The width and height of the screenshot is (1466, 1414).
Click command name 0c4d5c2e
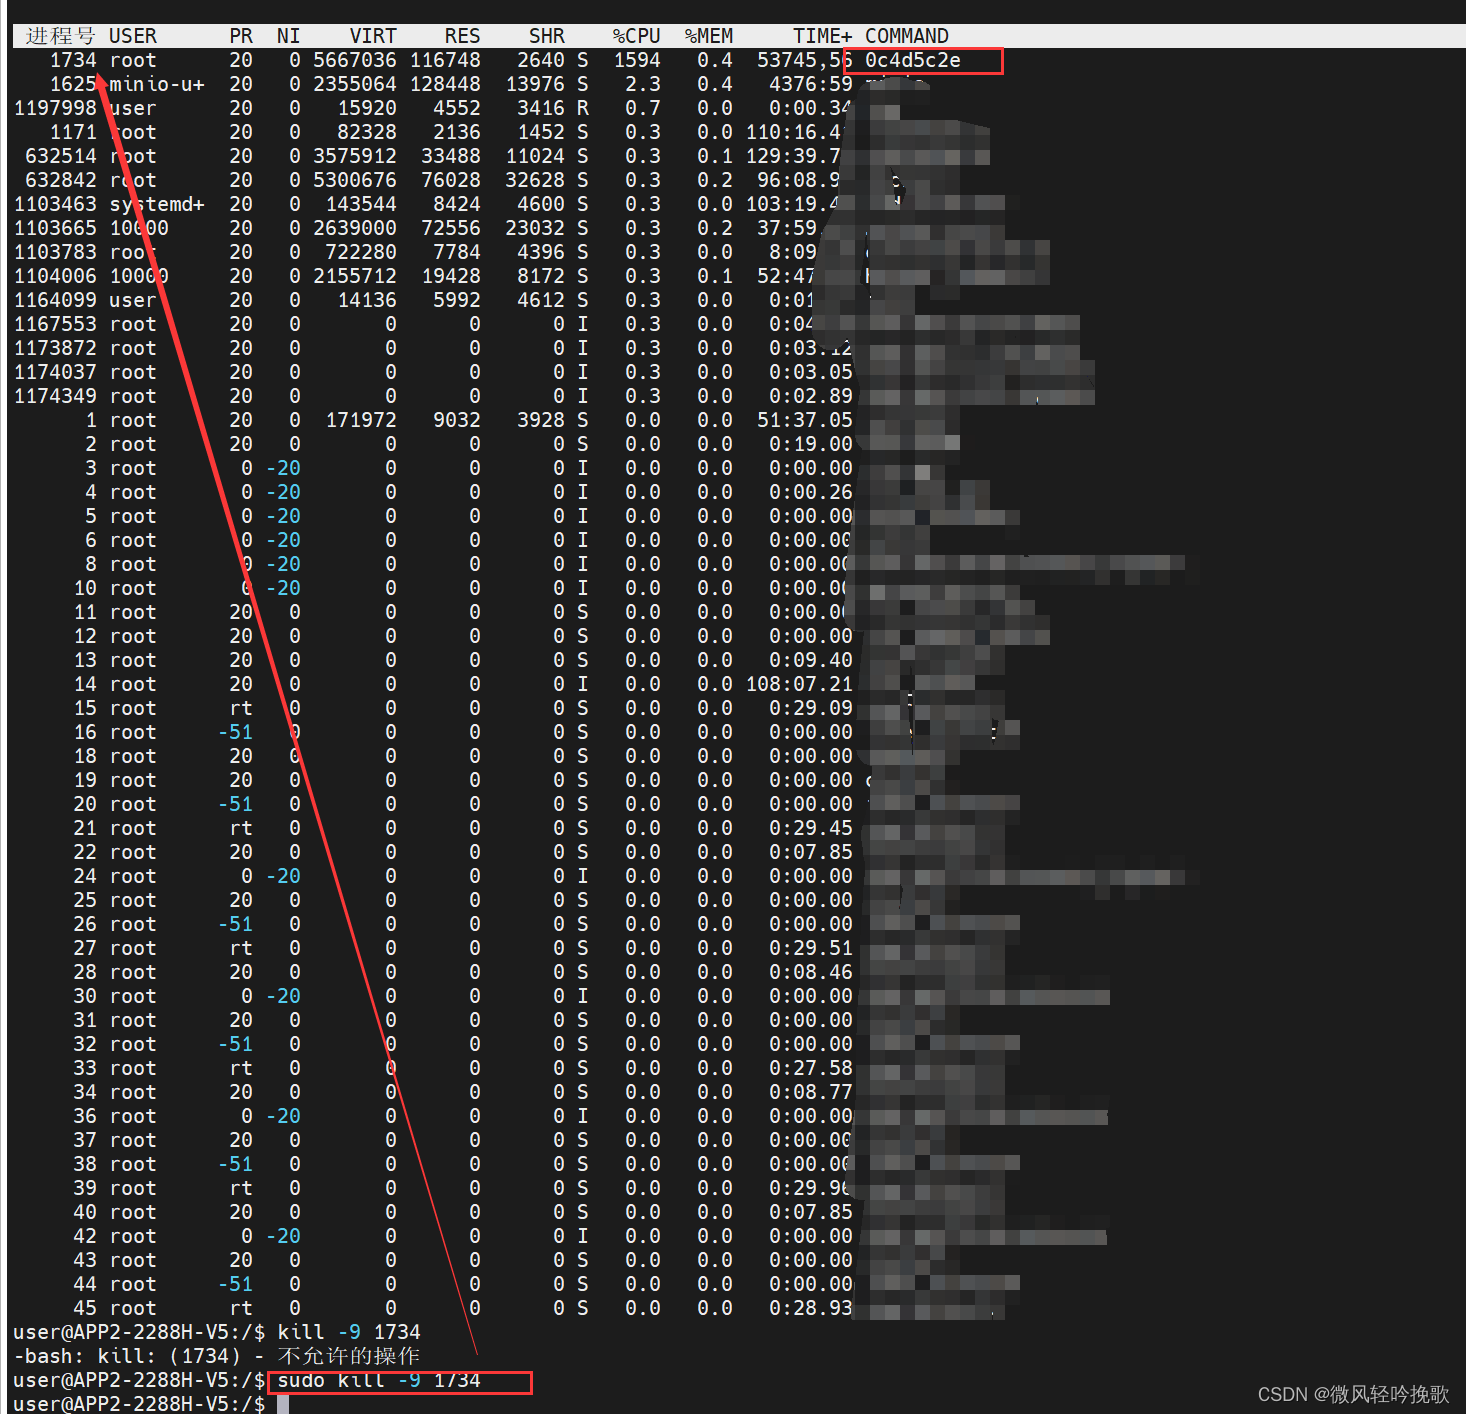pyautogui.click(x=913, y=60)
